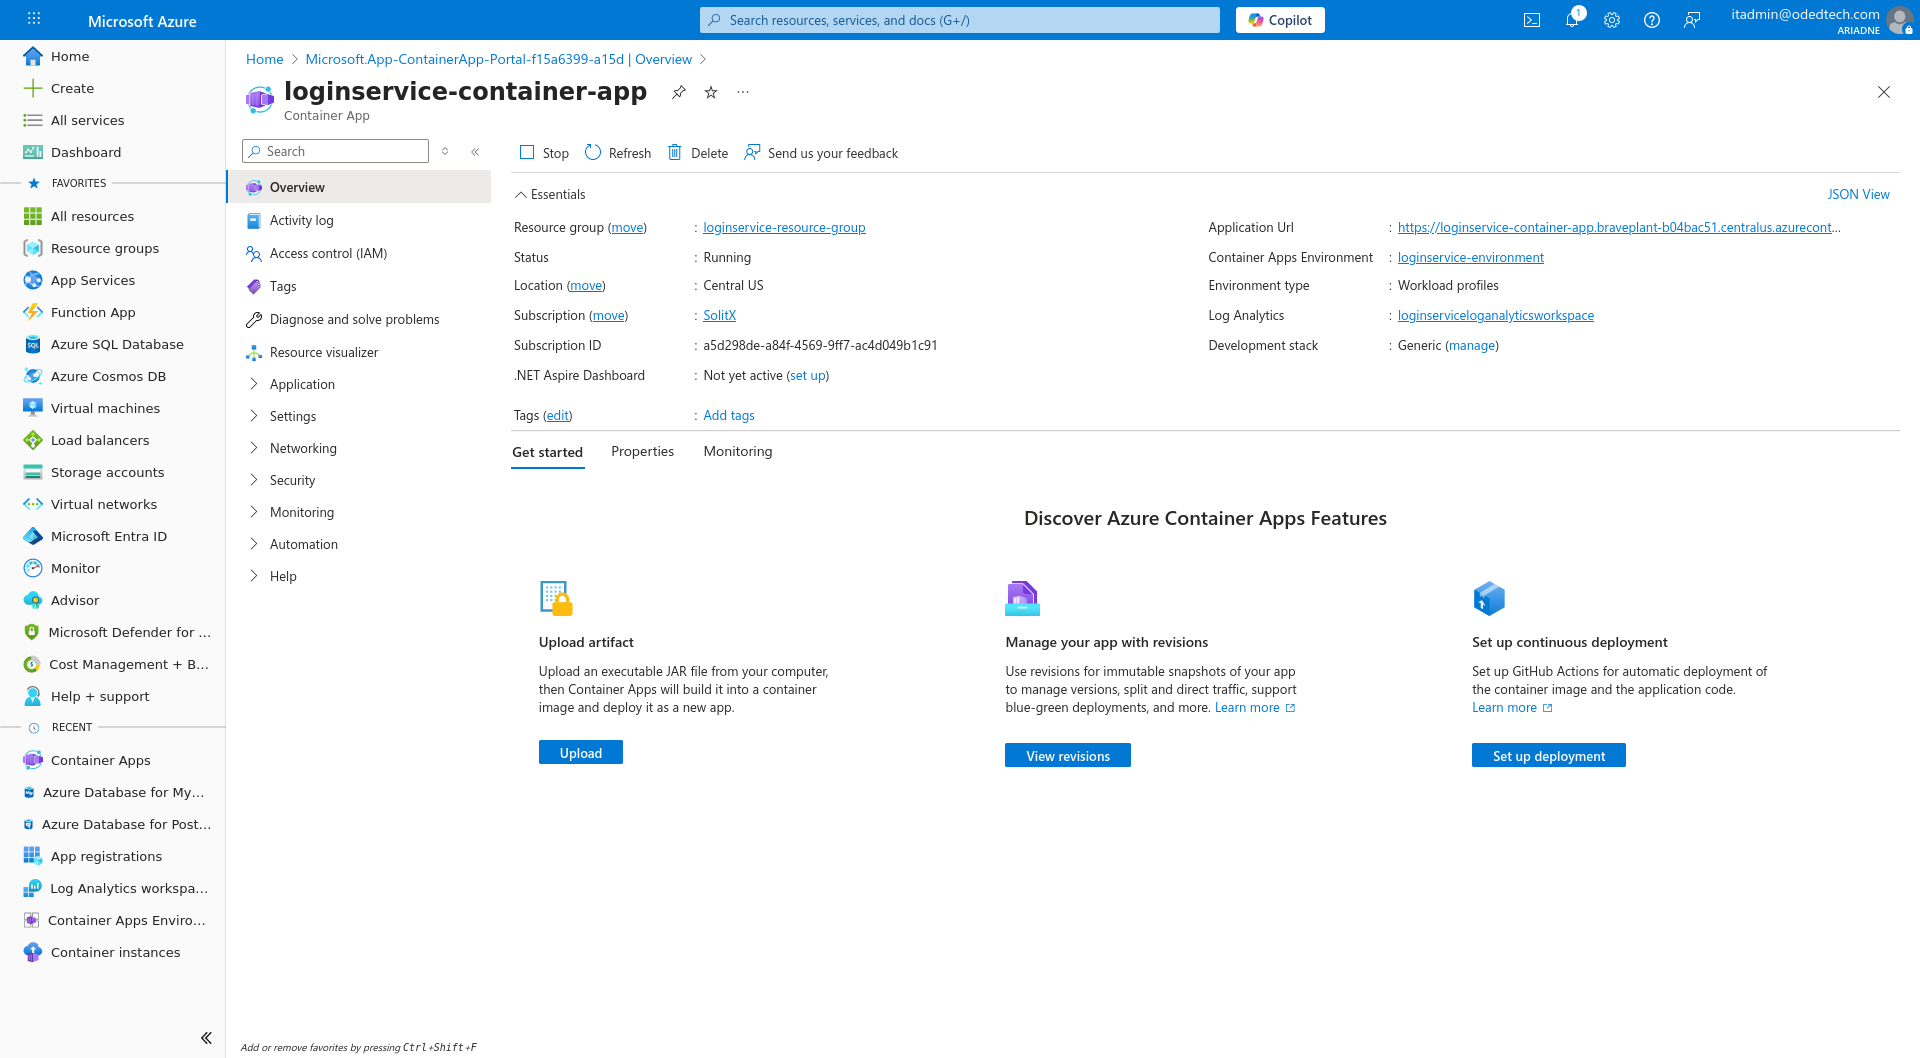Collapse the Essentials section
Viewport: 1920px width, 1058px height.
coord(549,194)
